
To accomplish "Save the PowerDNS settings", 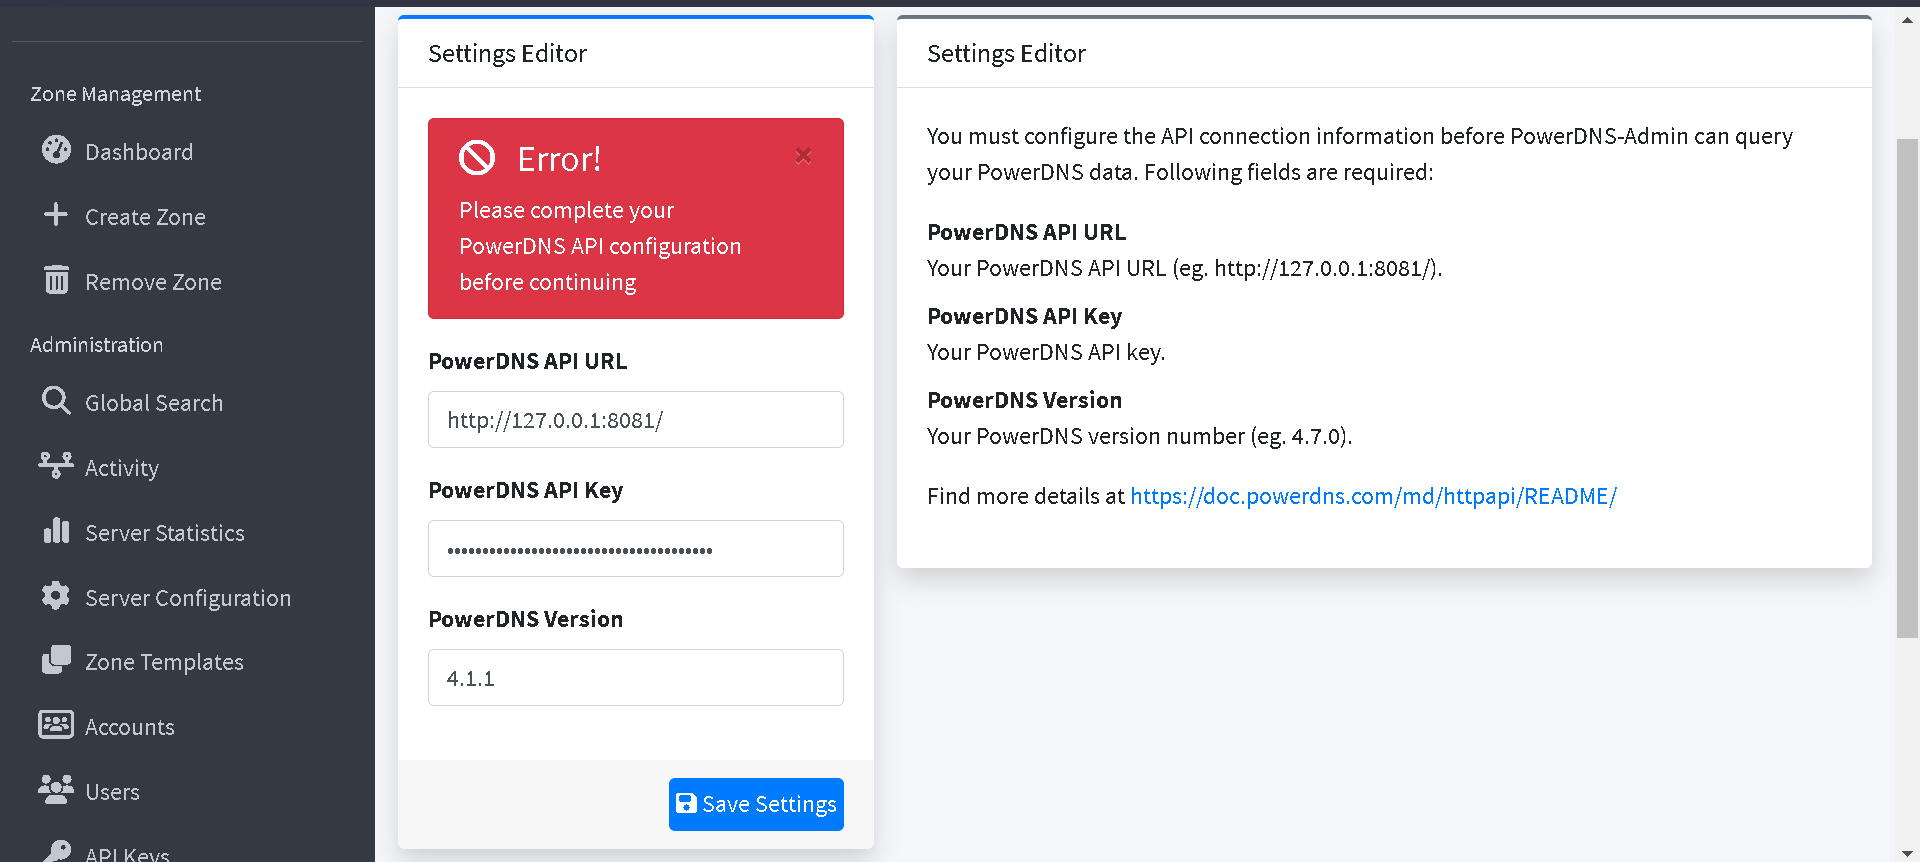I will pyautogui.click(x=756, y=804).
